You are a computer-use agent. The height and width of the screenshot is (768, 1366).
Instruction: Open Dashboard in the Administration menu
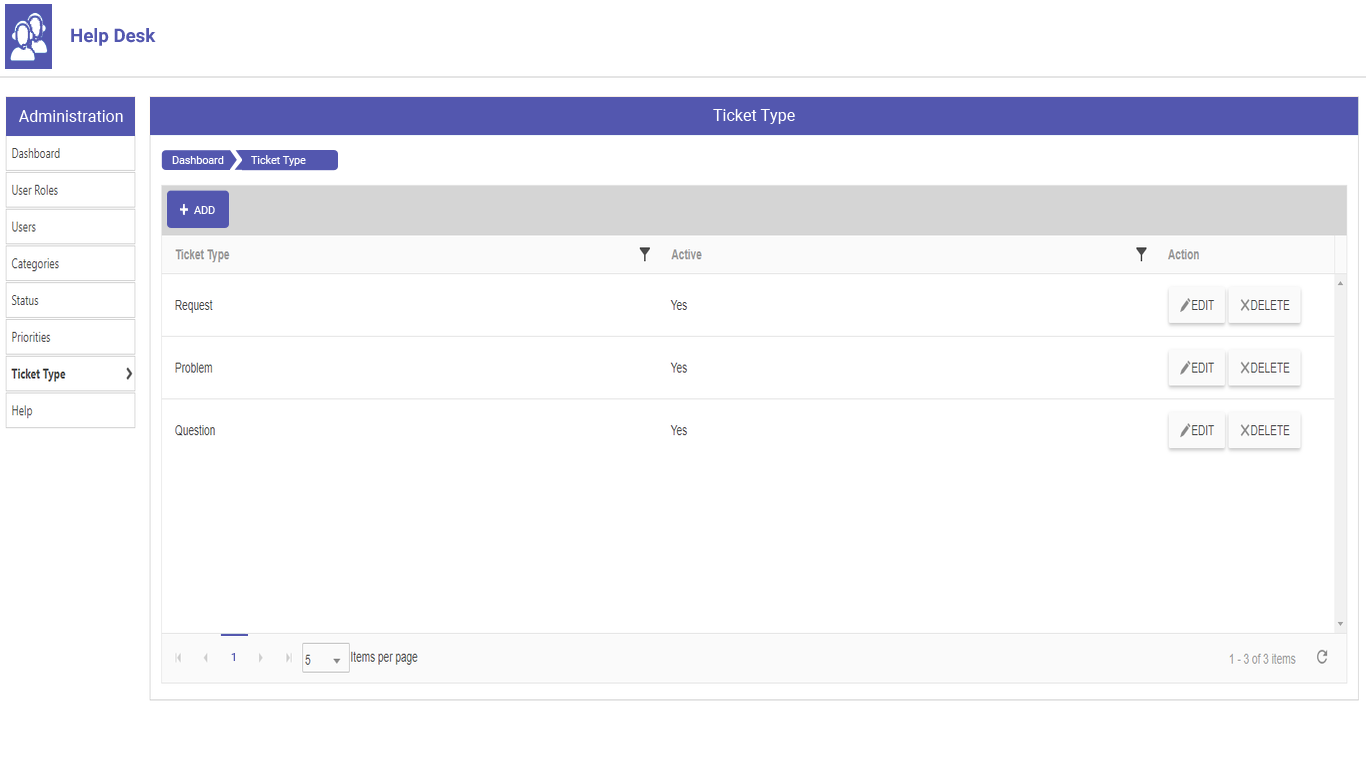(70, 154)
